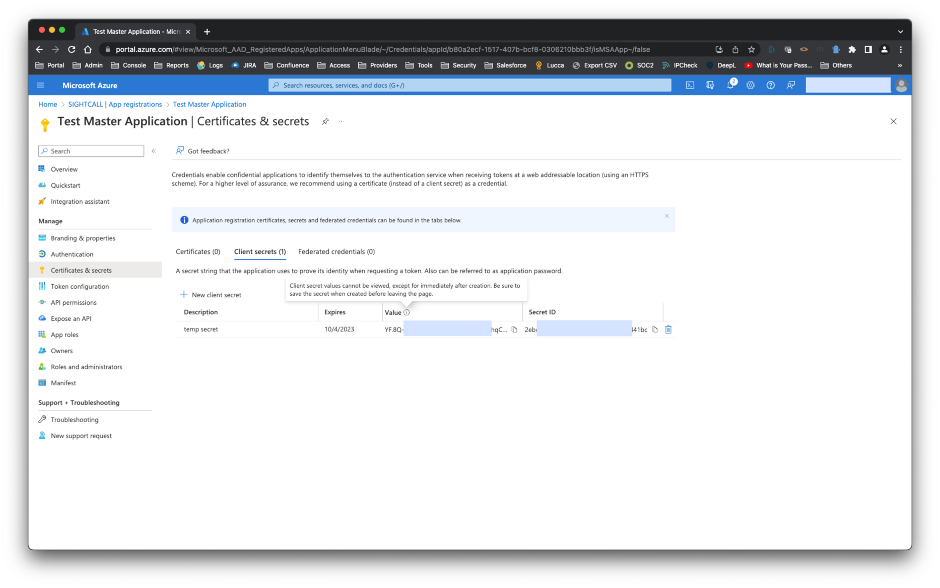940x588 pixels.
Task: Open the browser extensions puzzle icon
Action: (x=852, y=49)
